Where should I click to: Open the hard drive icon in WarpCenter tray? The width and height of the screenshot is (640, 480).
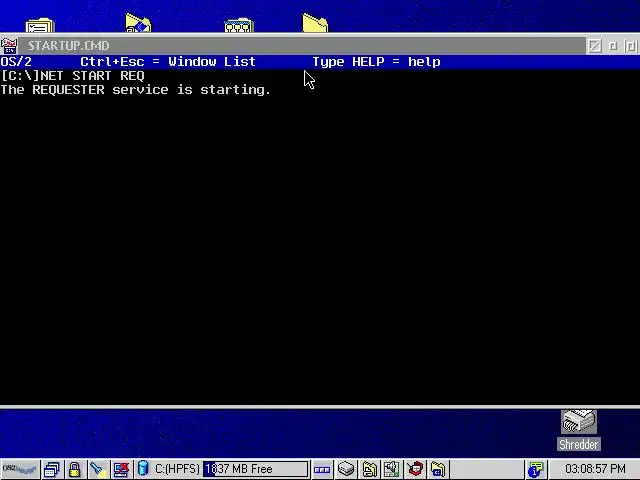[x=346, y=469]
